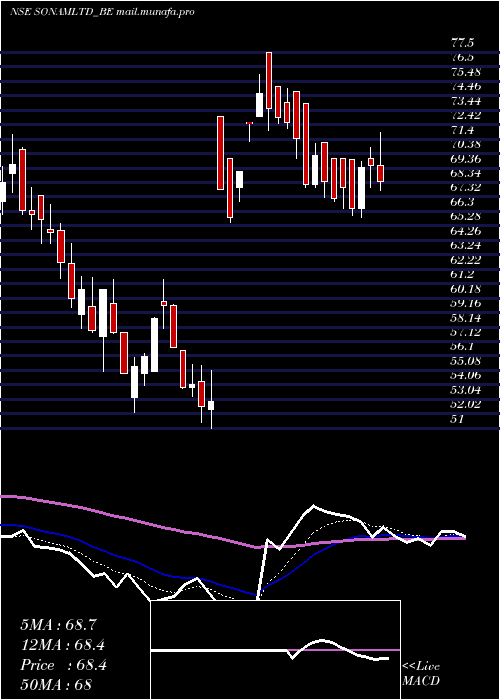Click the 68.34 price axis label

[x=466, y=173]
